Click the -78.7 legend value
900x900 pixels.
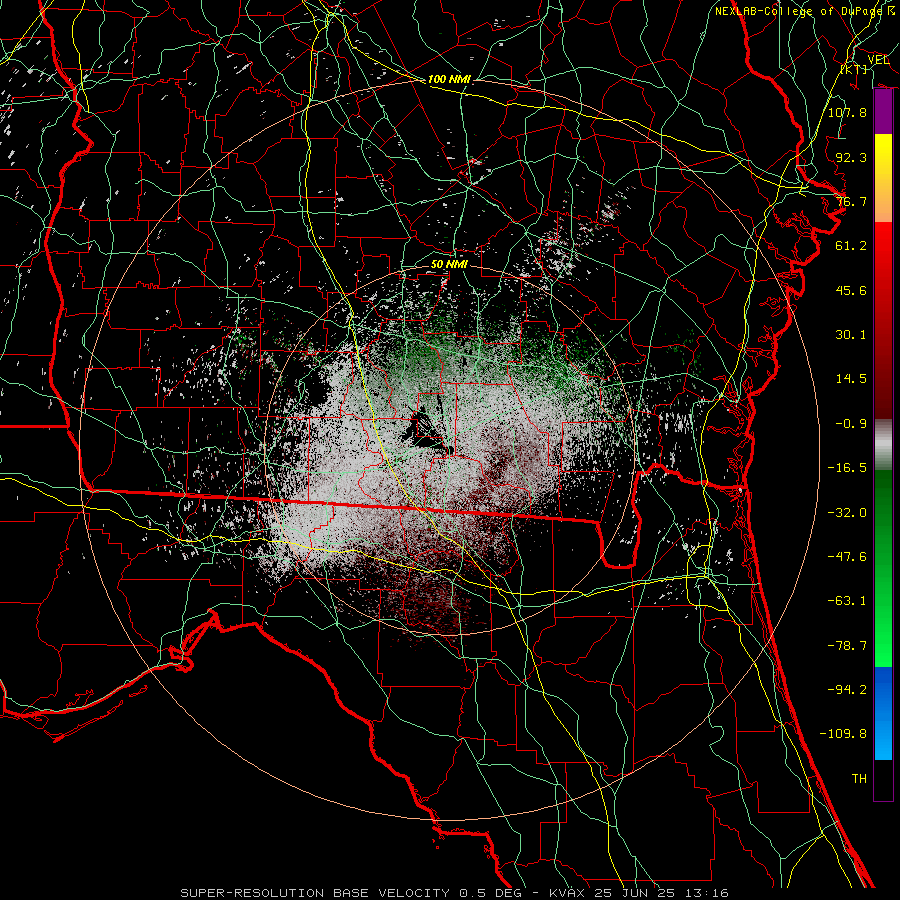click(x=847, y=646)
